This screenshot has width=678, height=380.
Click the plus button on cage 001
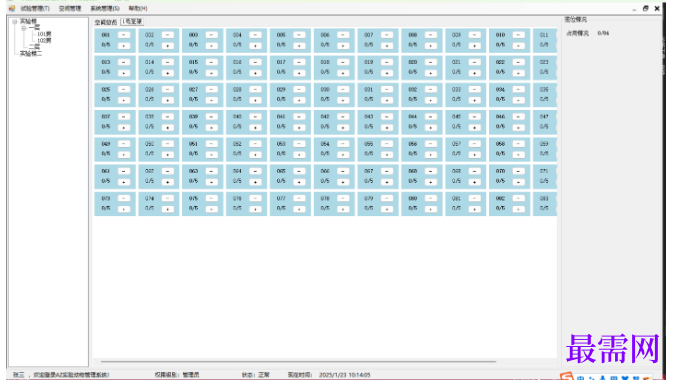[x=124, y=45]
